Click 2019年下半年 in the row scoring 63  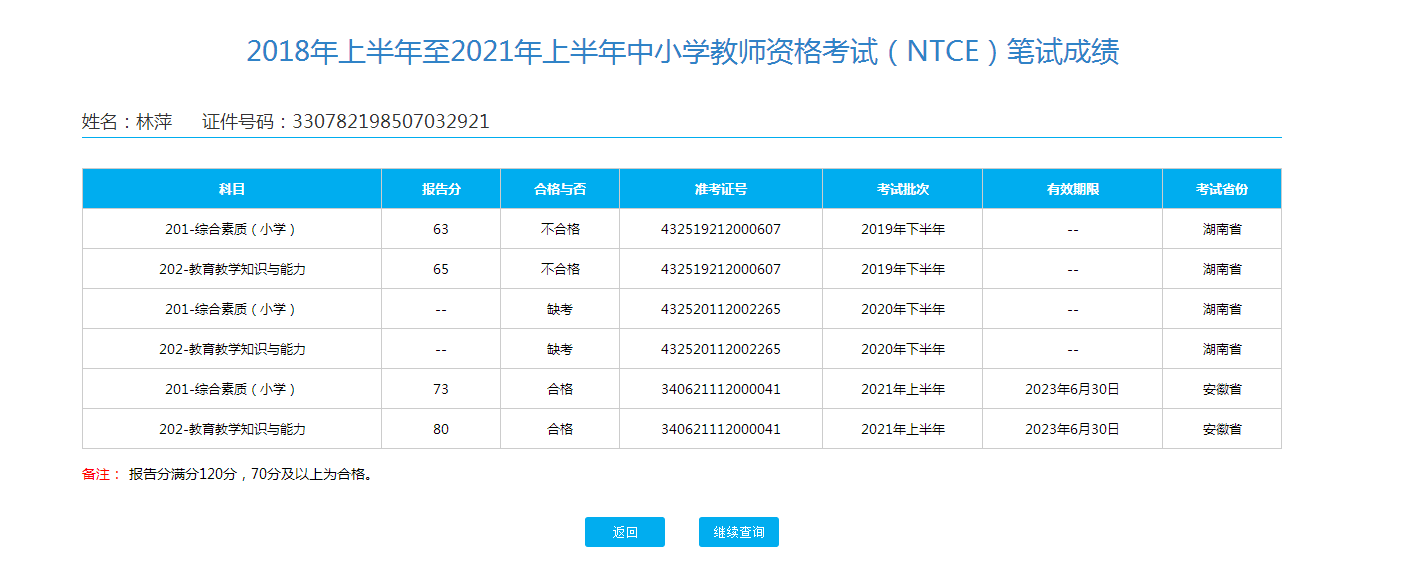[903, 229]
